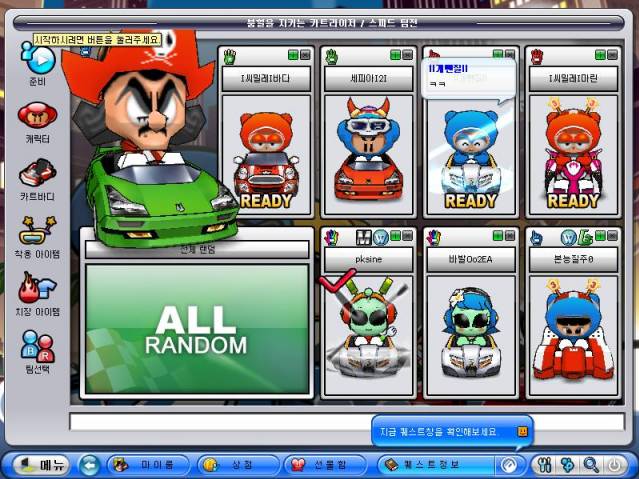Click the ㅋㅋ chat speech bubble

[469, 79]
